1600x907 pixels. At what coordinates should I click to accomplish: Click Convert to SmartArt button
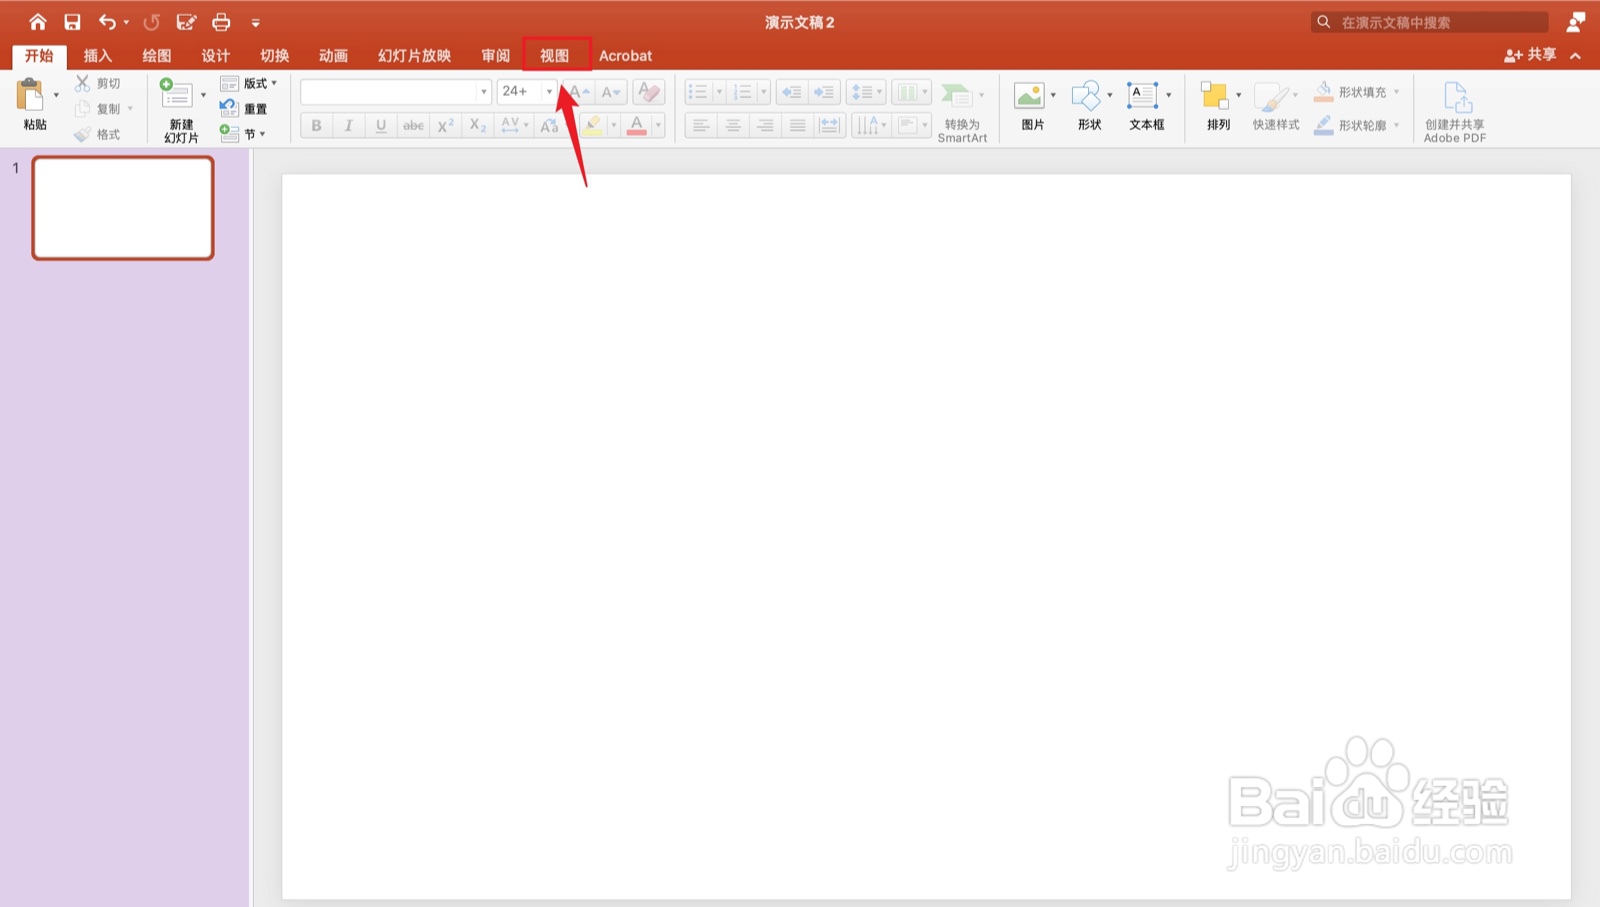pyautogui.click(x=962, y=112)
